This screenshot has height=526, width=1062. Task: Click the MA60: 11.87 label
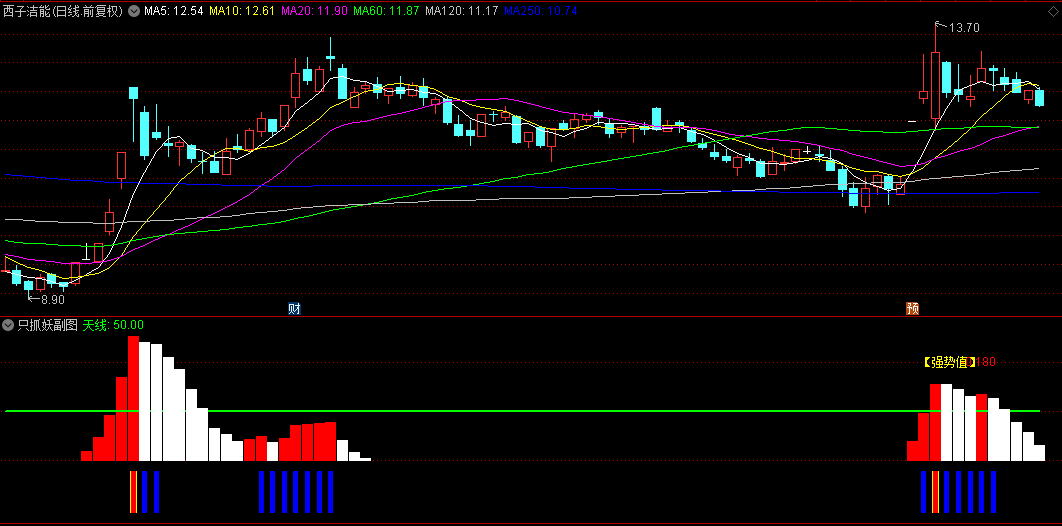(x=386, y=12)
